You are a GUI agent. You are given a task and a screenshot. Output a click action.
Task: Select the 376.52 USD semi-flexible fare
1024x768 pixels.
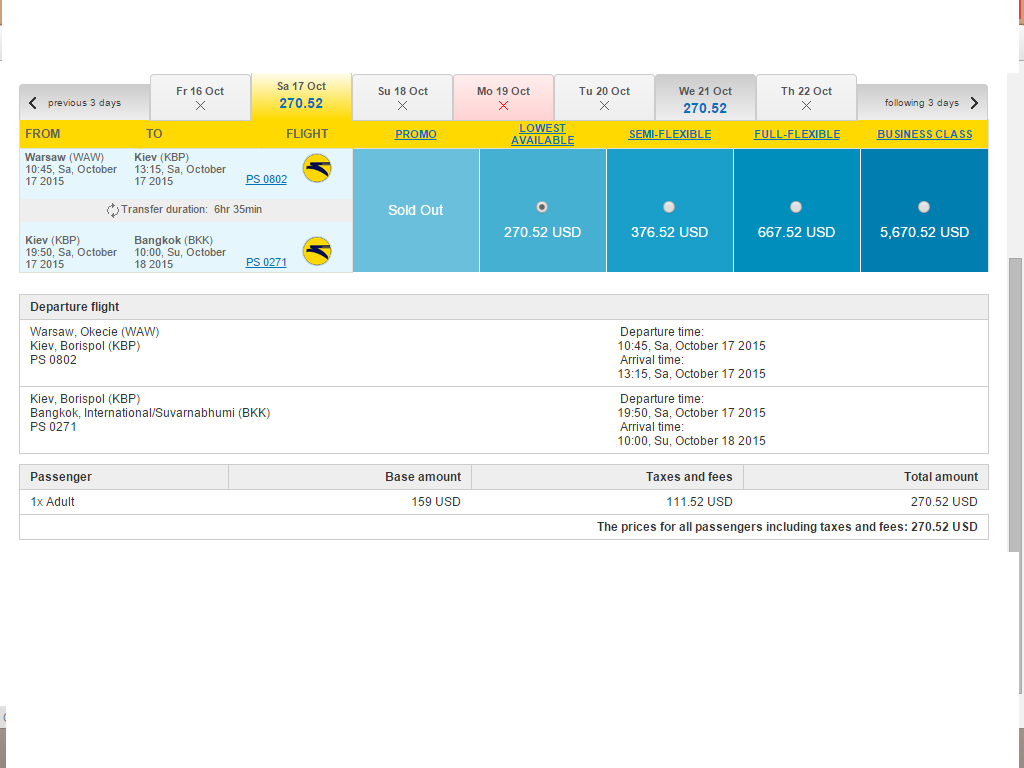click(669, 207)
